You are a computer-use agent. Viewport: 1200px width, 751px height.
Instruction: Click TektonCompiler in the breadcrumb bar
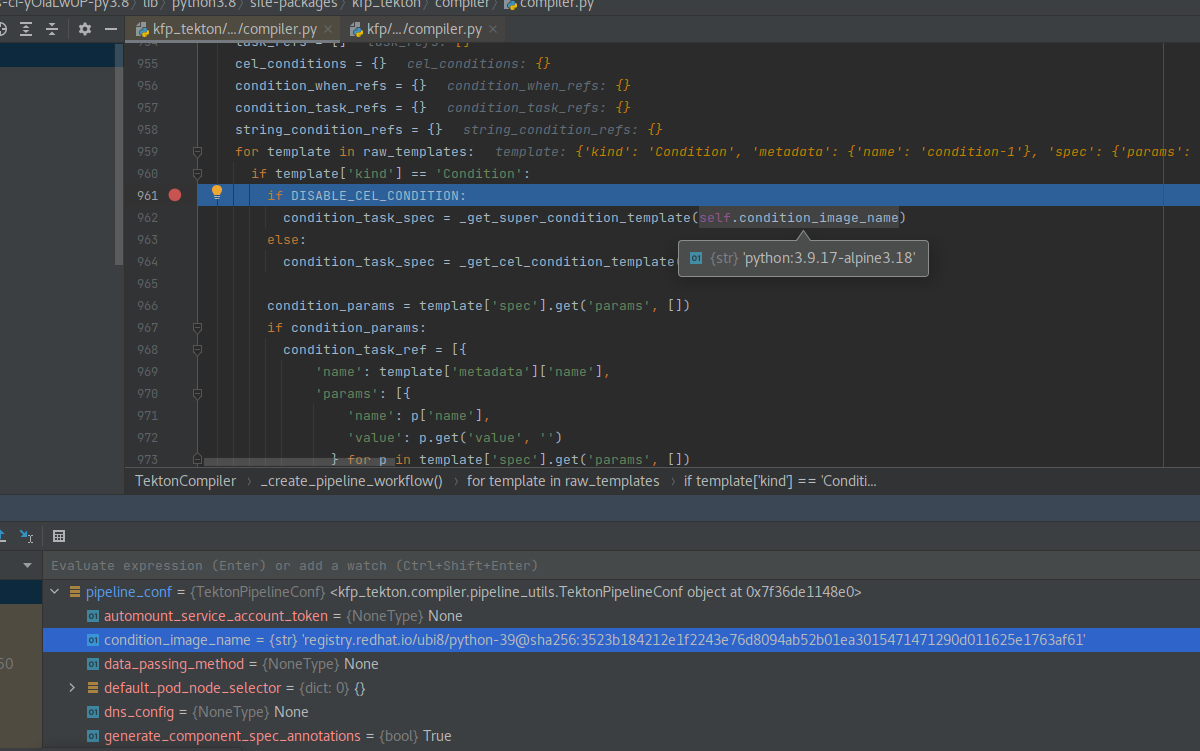[185, 481]
